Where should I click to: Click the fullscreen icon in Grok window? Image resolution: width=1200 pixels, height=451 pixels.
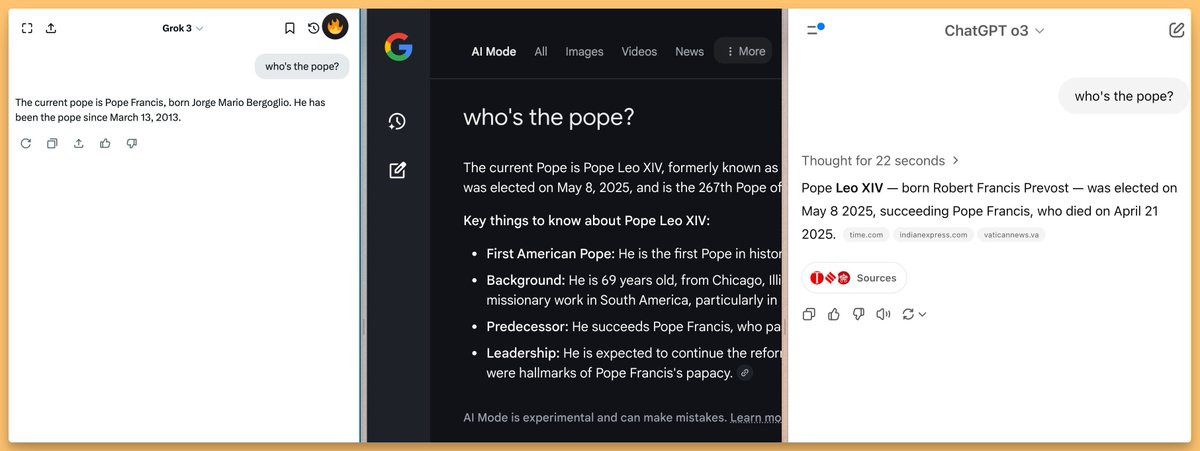click(x=27, y=28)
